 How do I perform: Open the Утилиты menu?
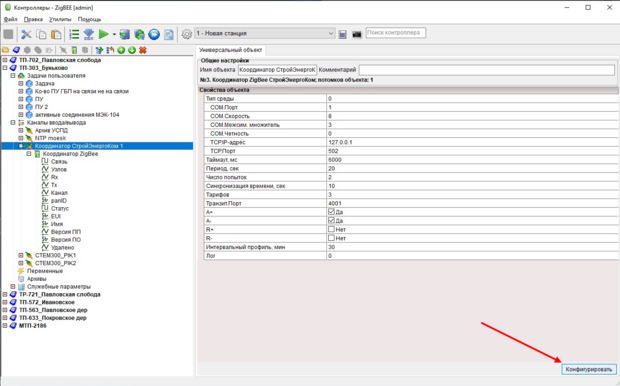[60, 19]
